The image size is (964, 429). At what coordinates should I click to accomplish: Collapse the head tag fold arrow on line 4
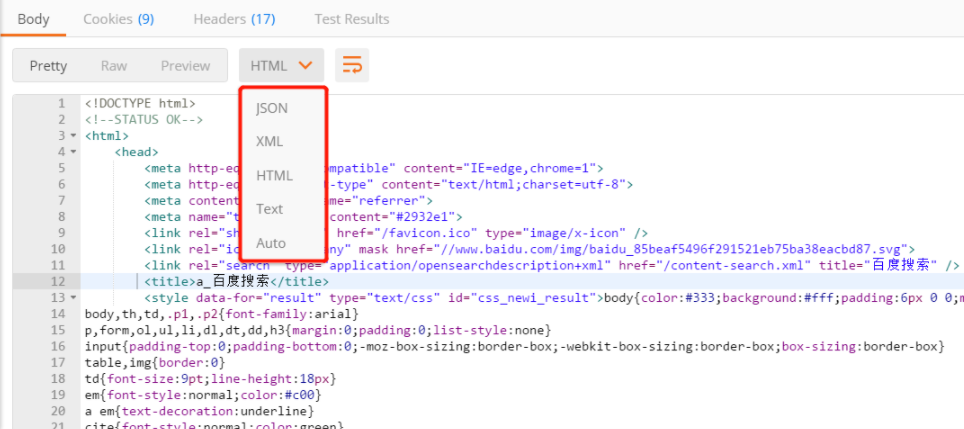(74, 152)
